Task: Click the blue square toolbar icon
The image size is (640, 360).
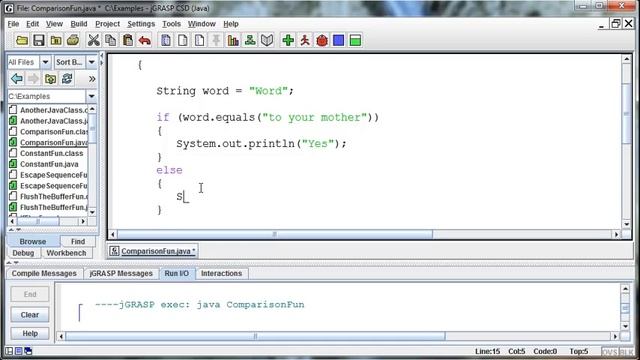Action: click(338, 40)
